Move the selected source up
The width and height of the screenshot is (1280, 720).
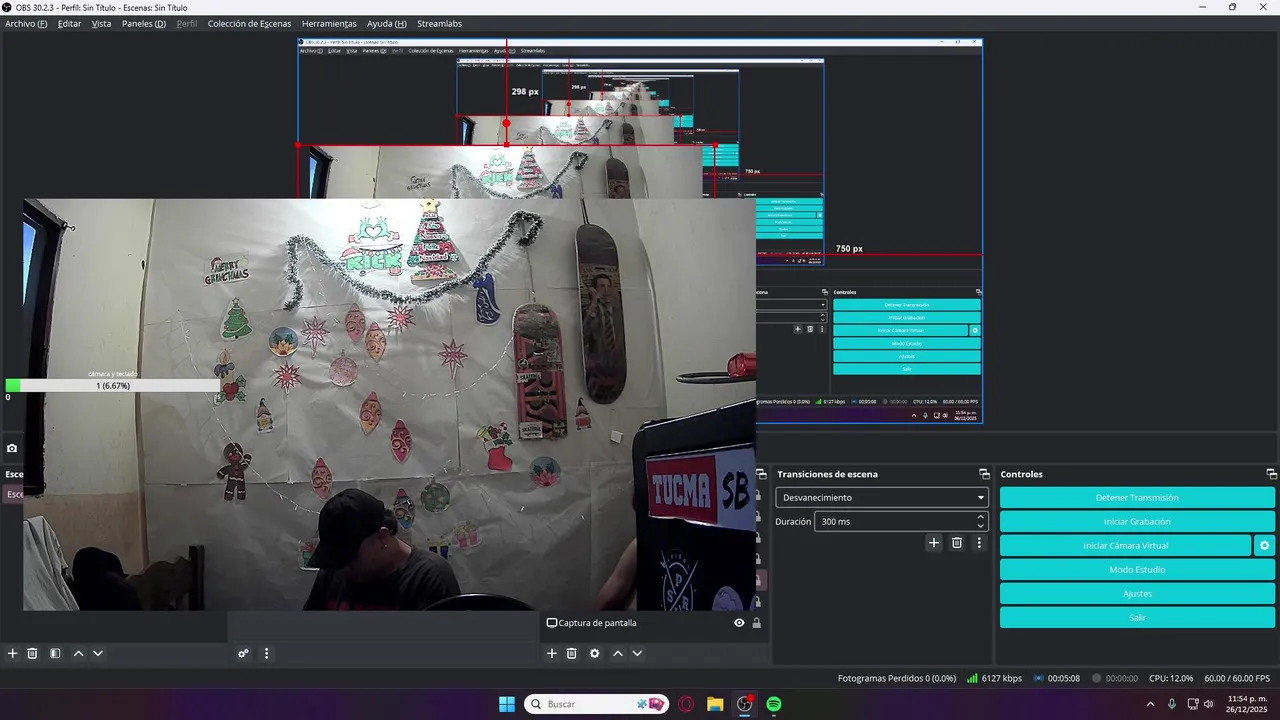(x=618, y=653)
